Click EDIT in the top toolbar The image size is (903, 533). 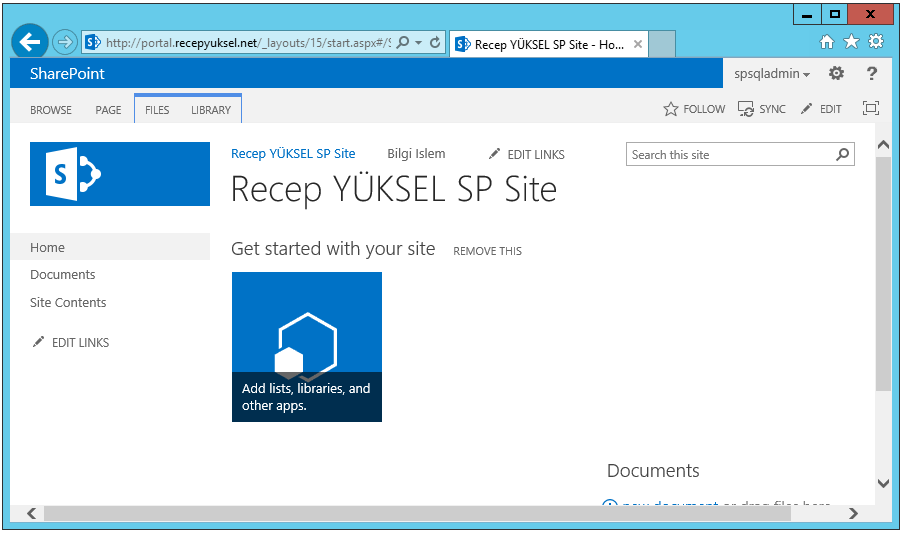click(x=821, y=109)
